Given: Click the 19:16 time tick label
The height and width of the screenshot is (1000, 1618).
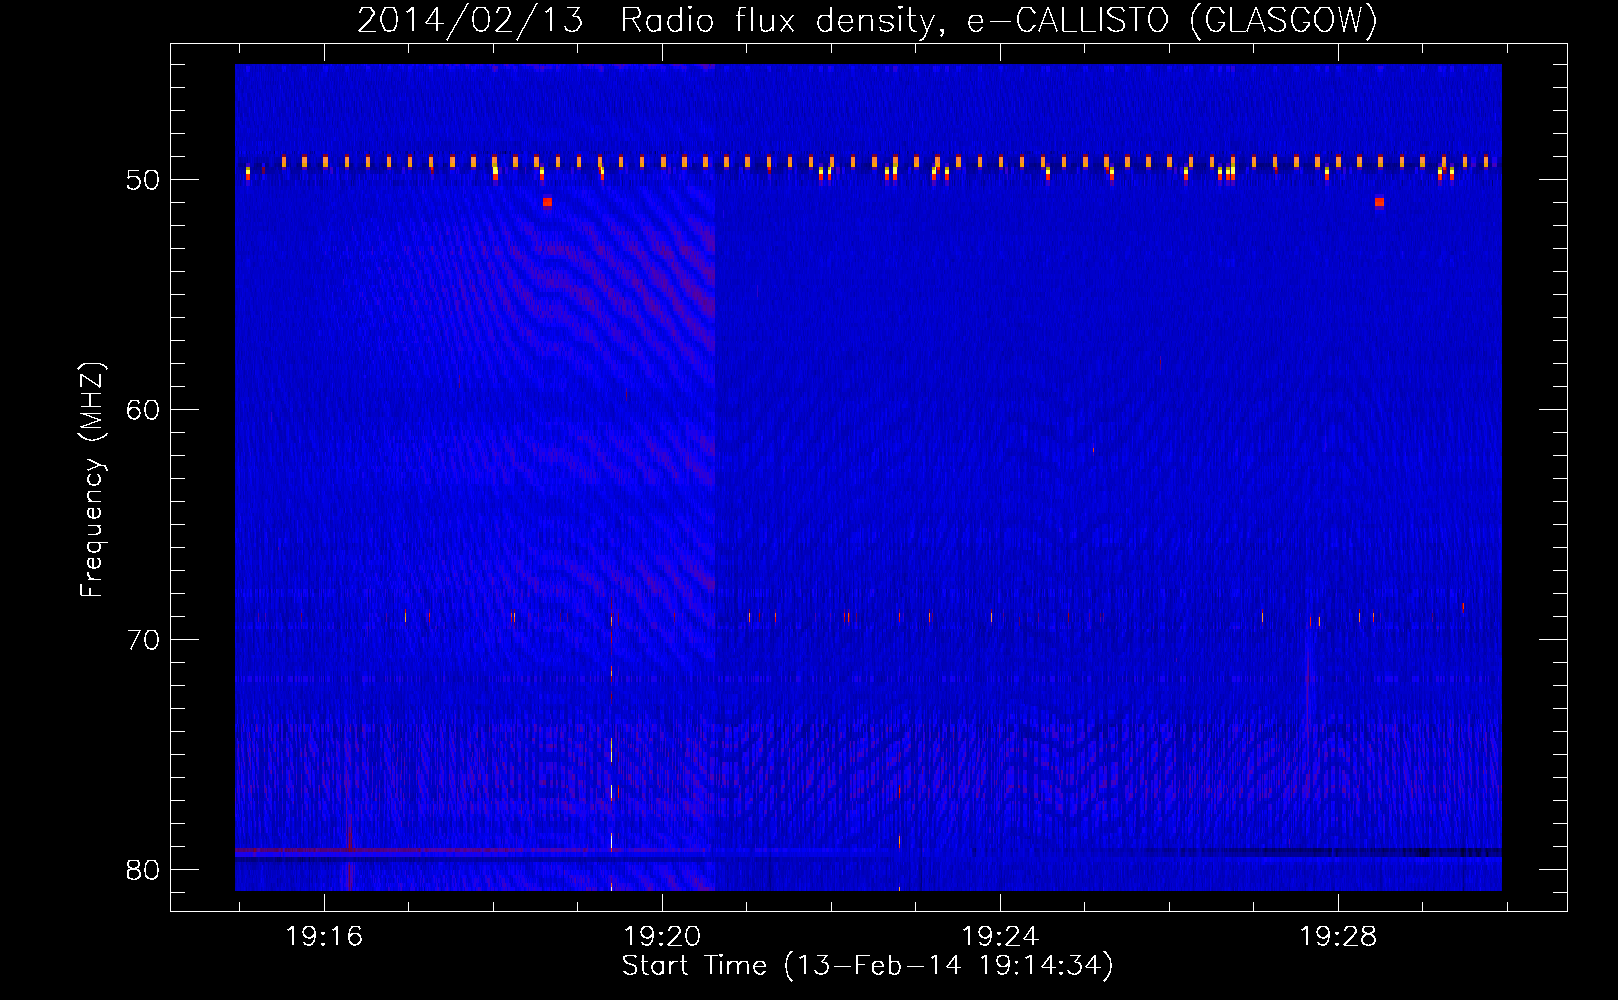Looking at the screenshot, I should pyautogui.click(x=324, y=937).
